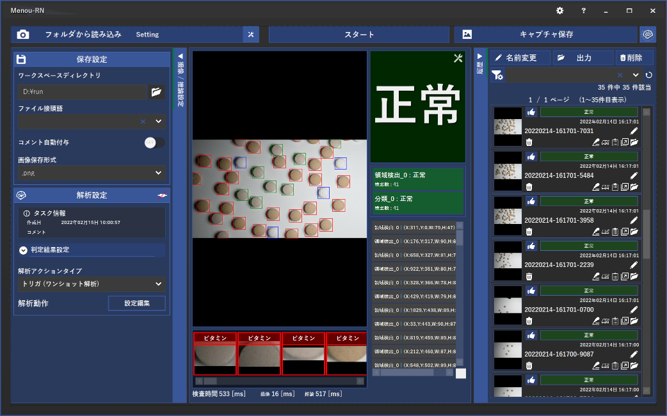Refresh the result list with the reload icon
This screenshot has width=667, height=416.
649,75
